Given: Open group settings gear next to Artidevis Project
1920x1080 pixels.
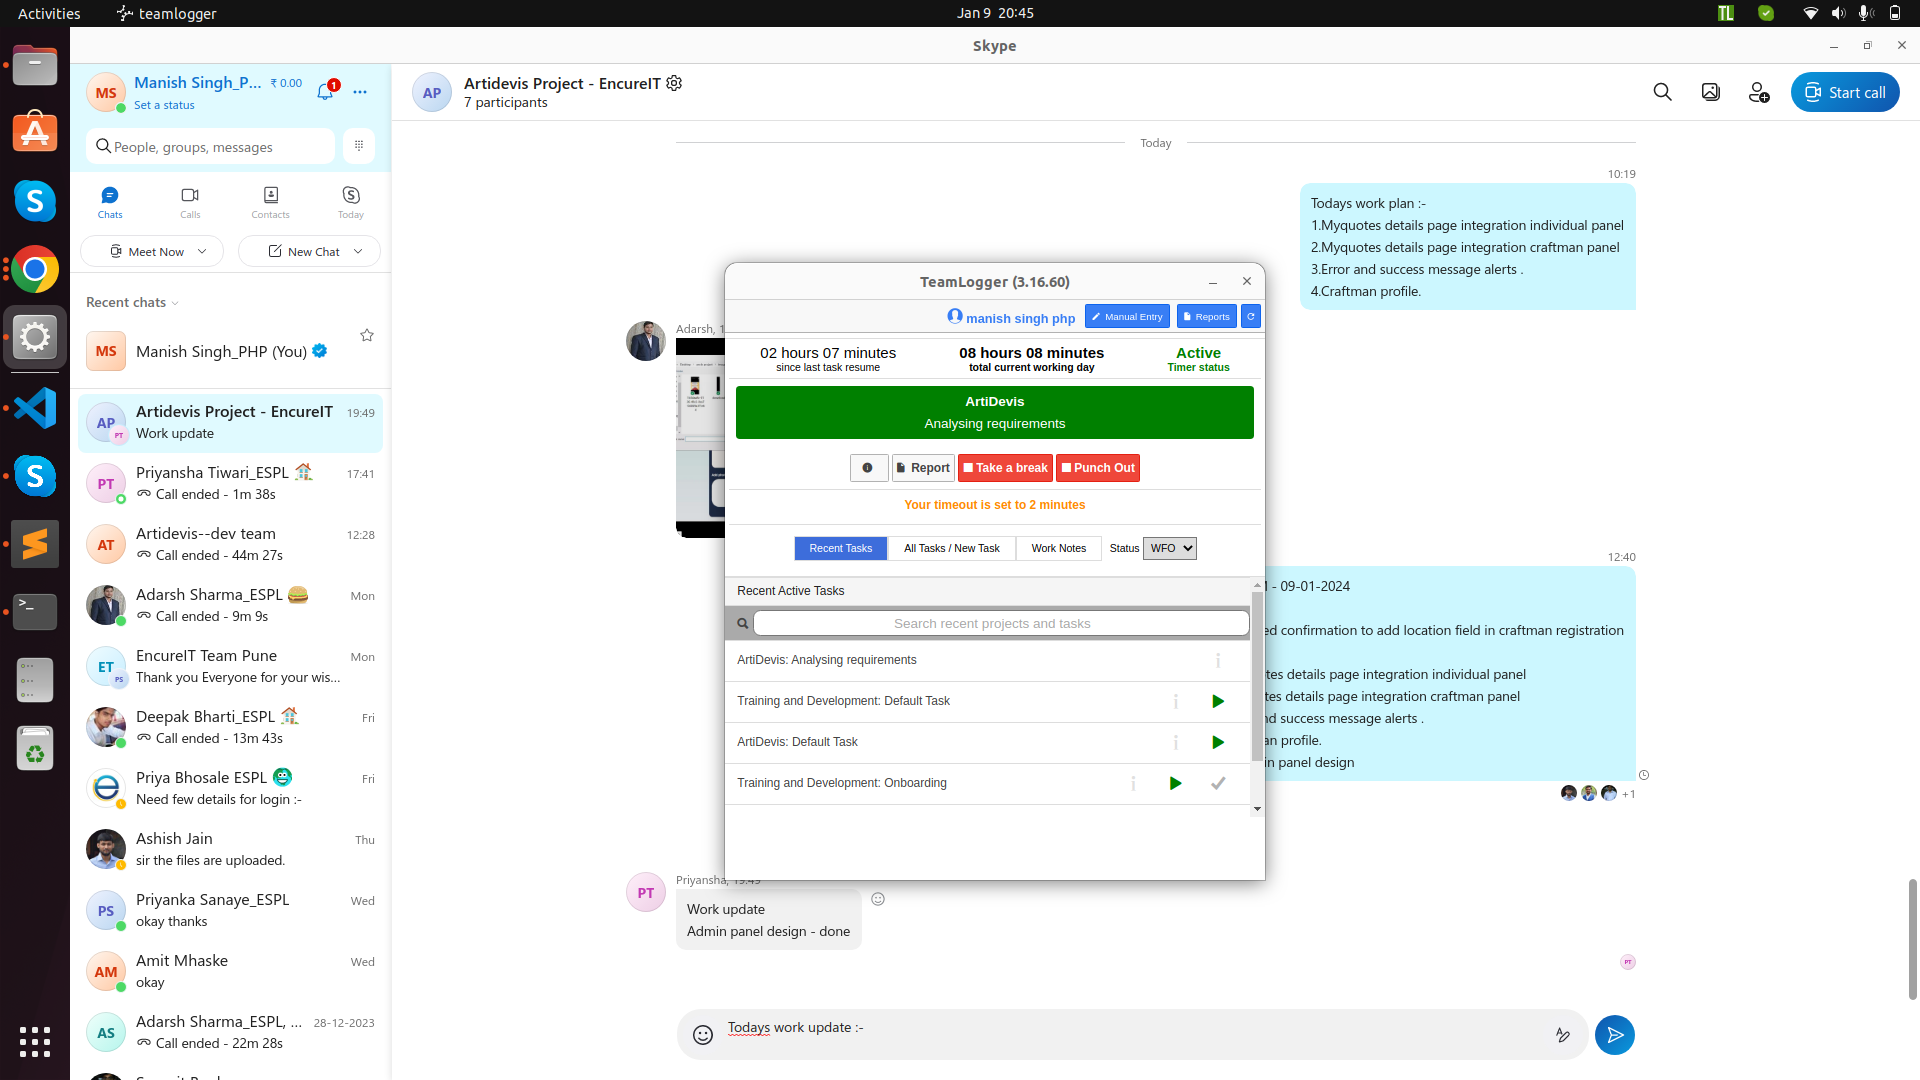Looking at the screenshot, I should (674, 83).
